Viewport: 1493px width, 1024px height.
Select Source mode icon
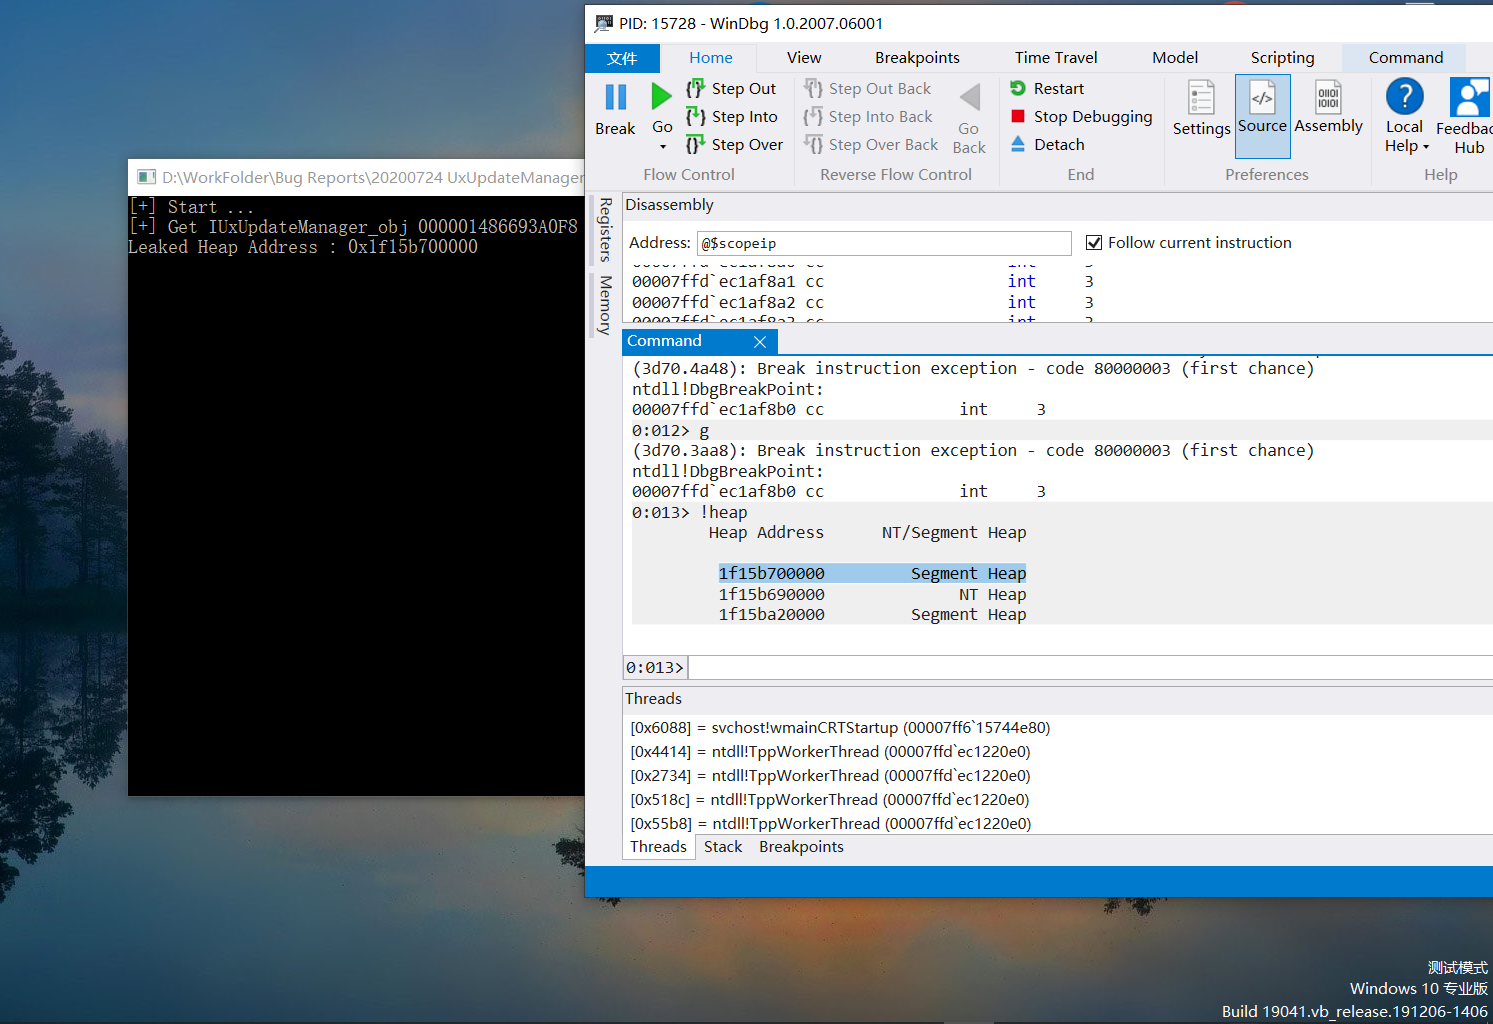point(1262,97)
